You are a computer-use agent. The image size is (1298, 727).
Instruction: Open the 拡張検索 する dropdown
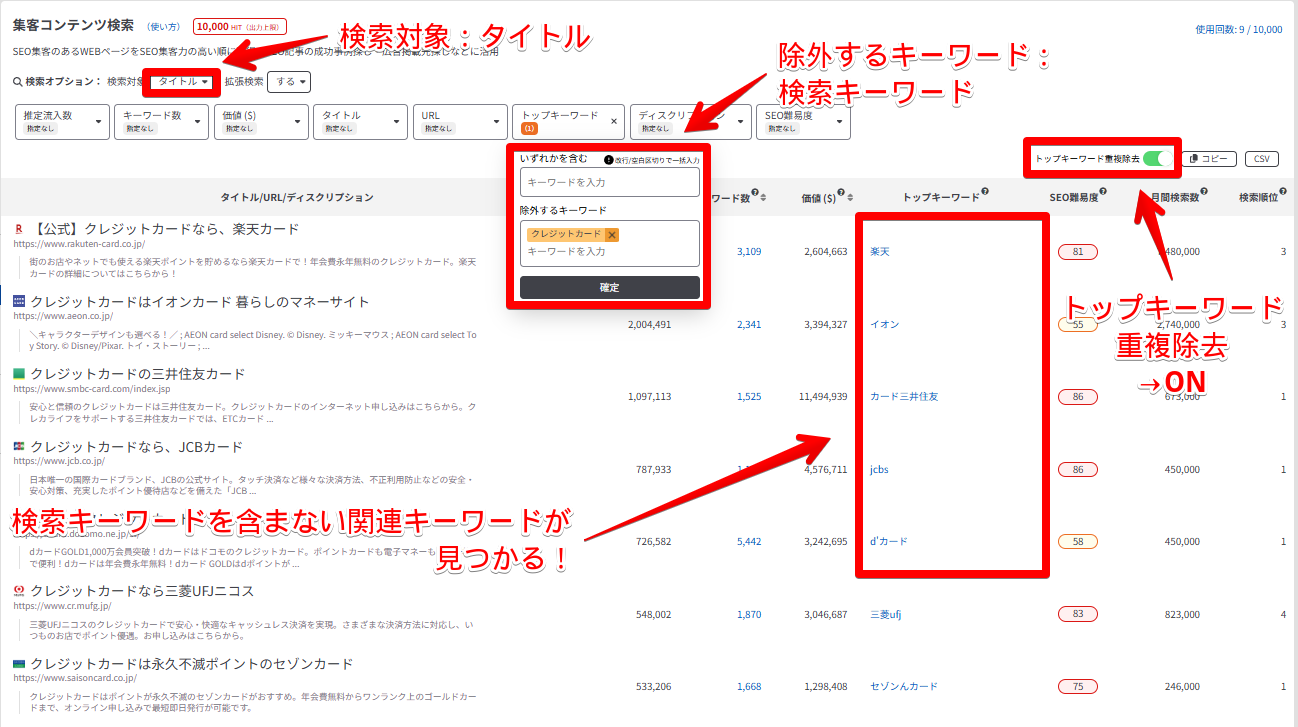pos(289,82)
